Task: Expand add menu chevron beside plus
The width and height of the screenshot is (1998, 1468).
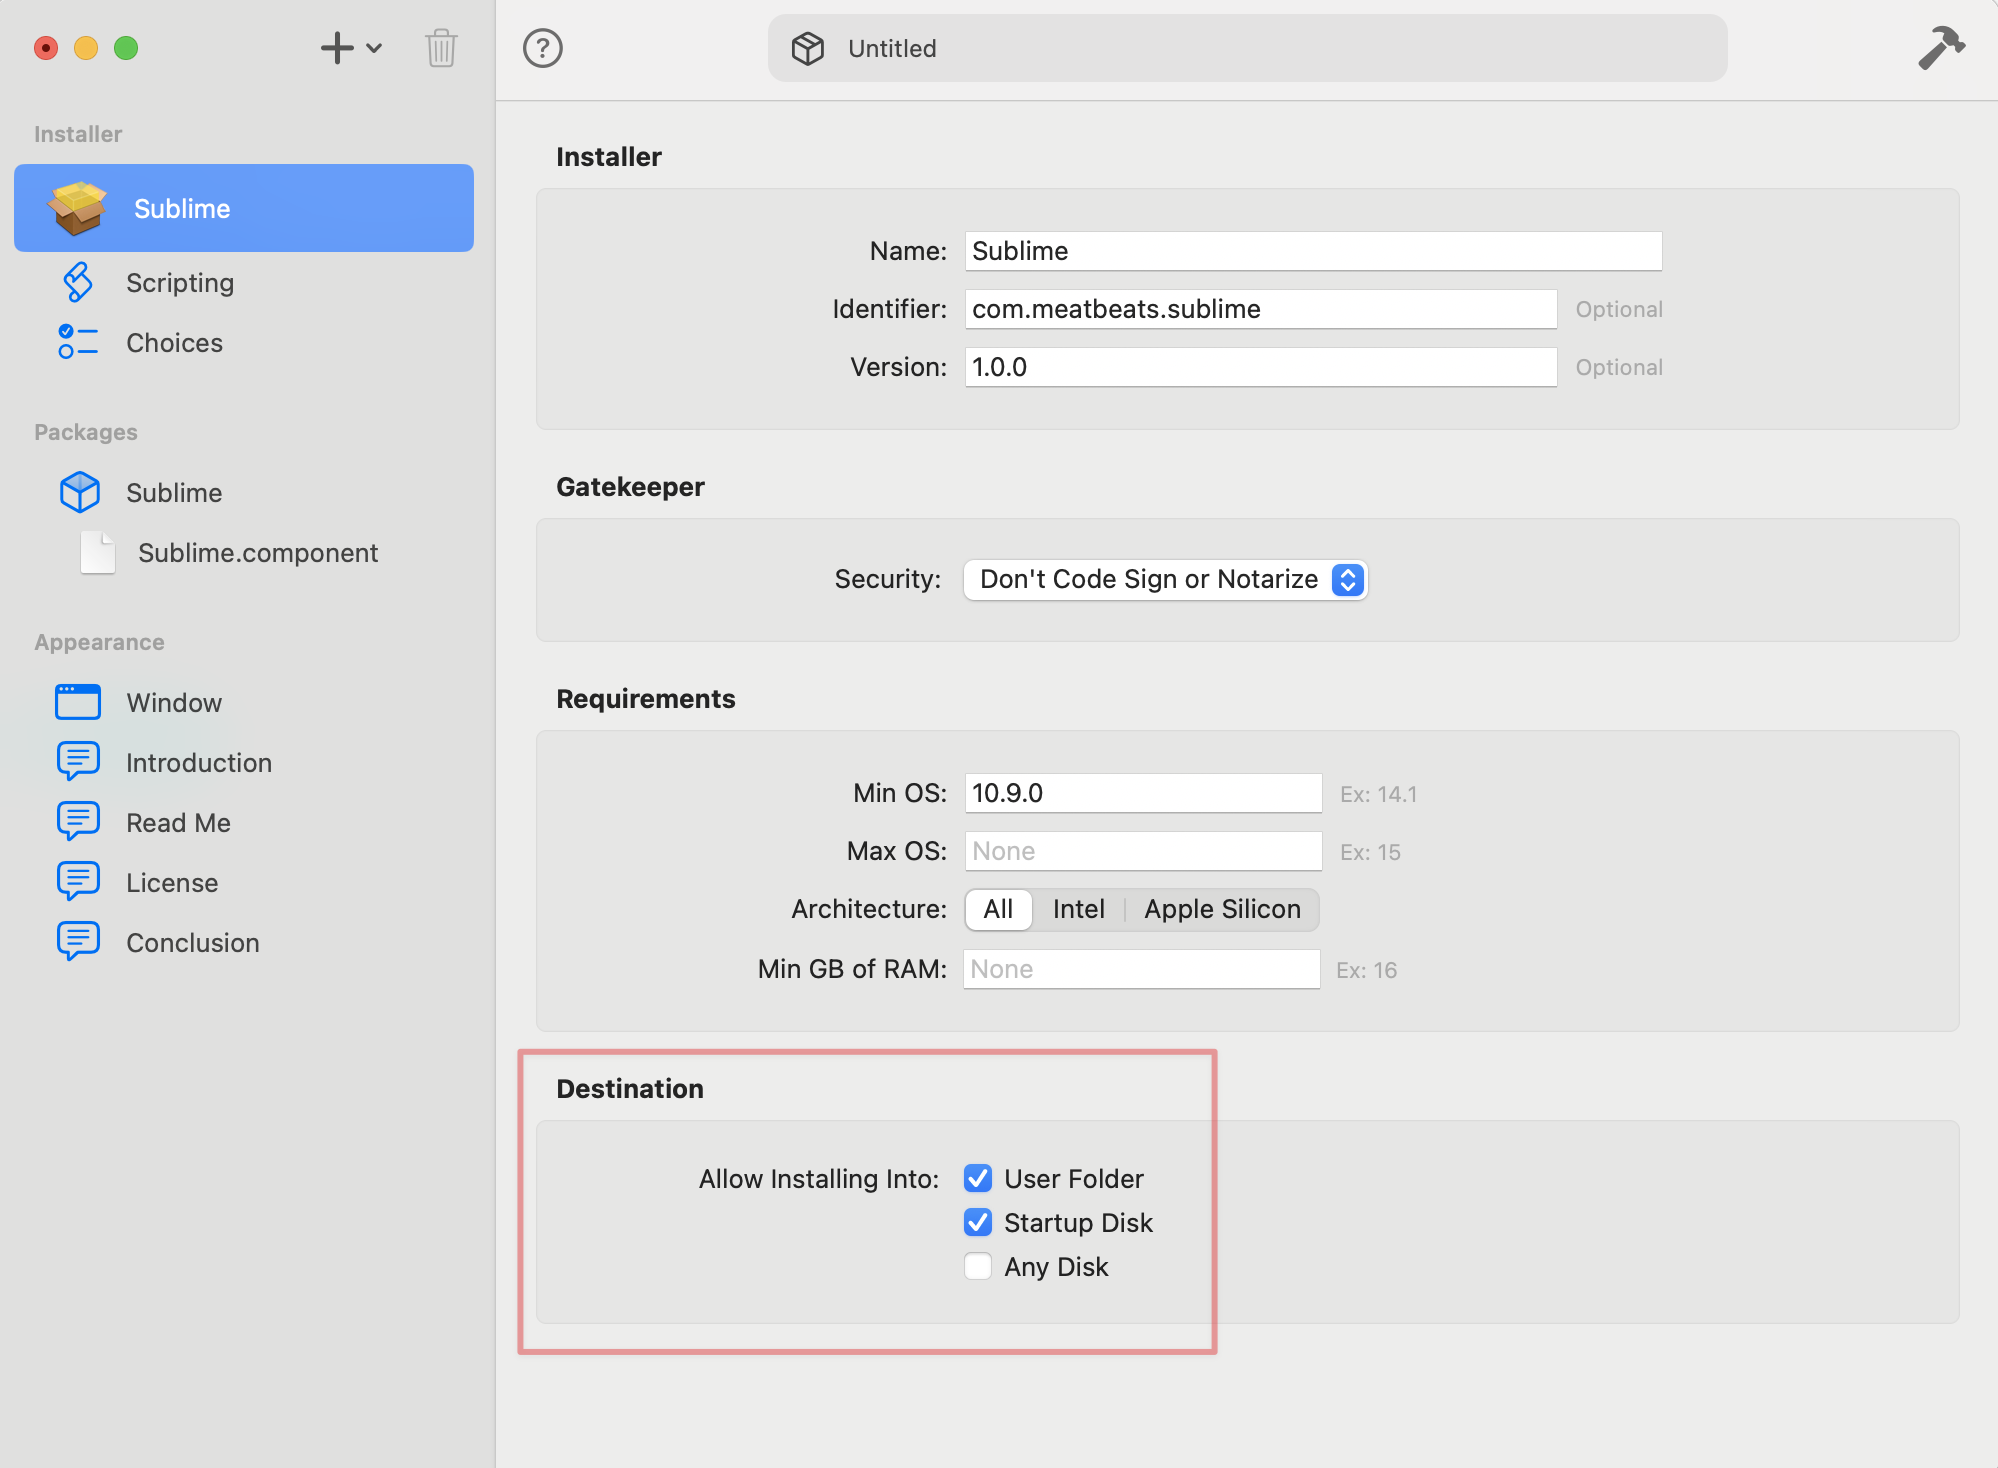Action: point(375,48)
